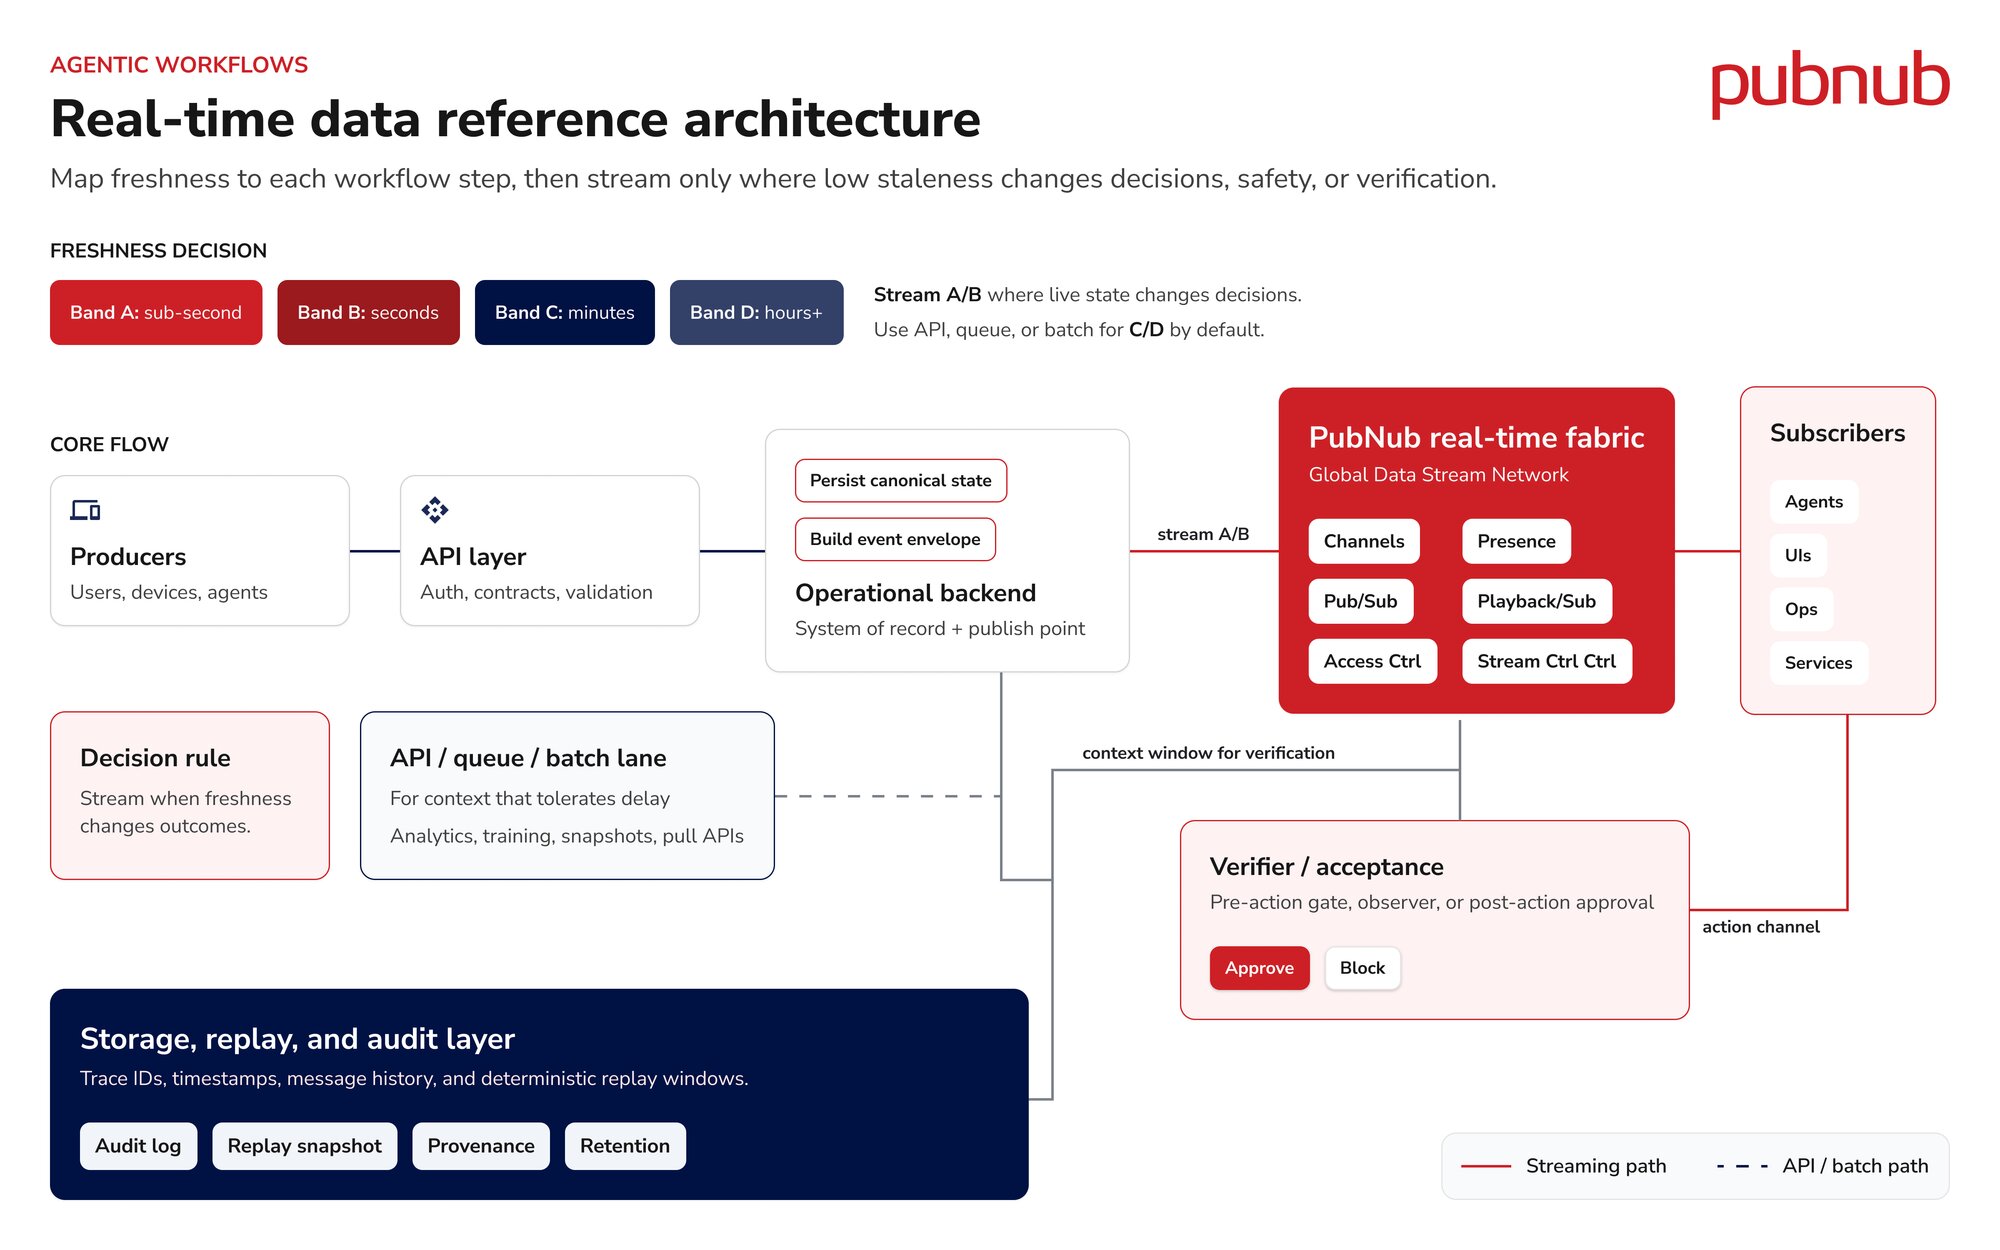Click the For context that tolerates delay text

click(530, 799)
